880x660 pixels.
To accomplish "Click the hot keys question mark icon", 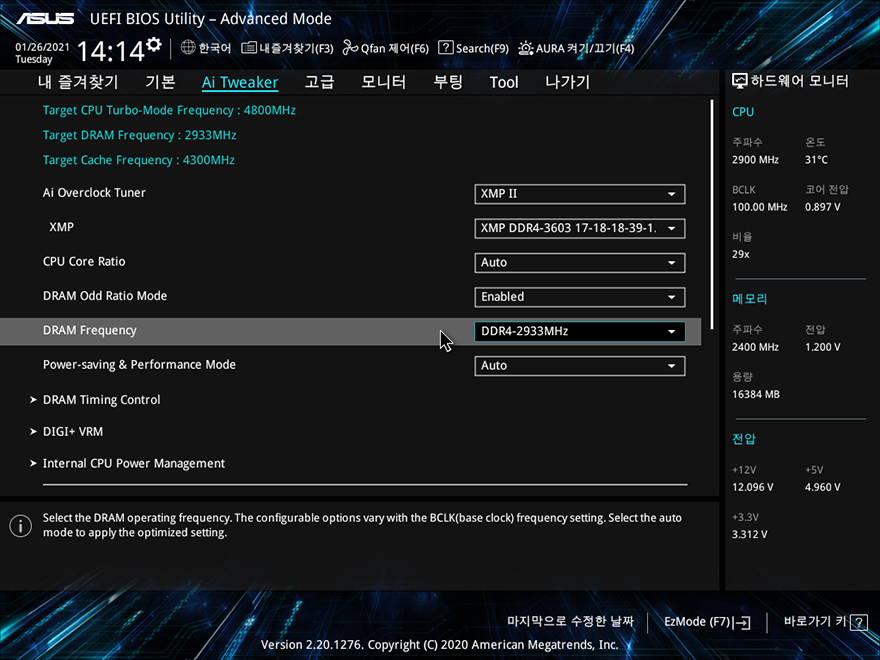I will (x=859, y=622).
